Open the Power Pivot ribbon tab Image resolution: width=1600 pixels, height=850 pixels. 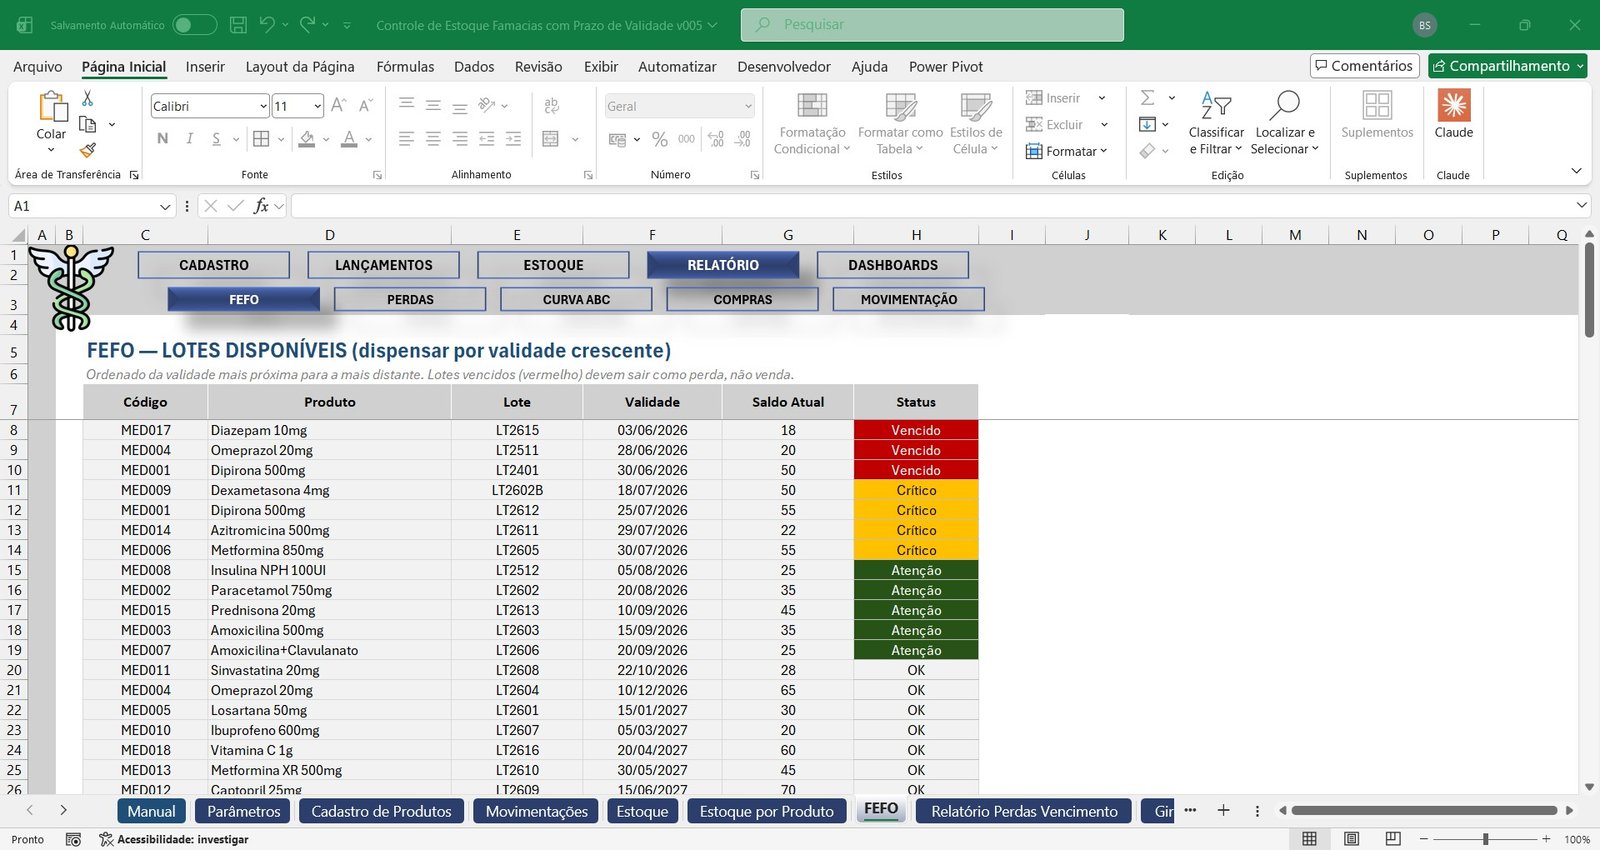click(x=946, y=66)
